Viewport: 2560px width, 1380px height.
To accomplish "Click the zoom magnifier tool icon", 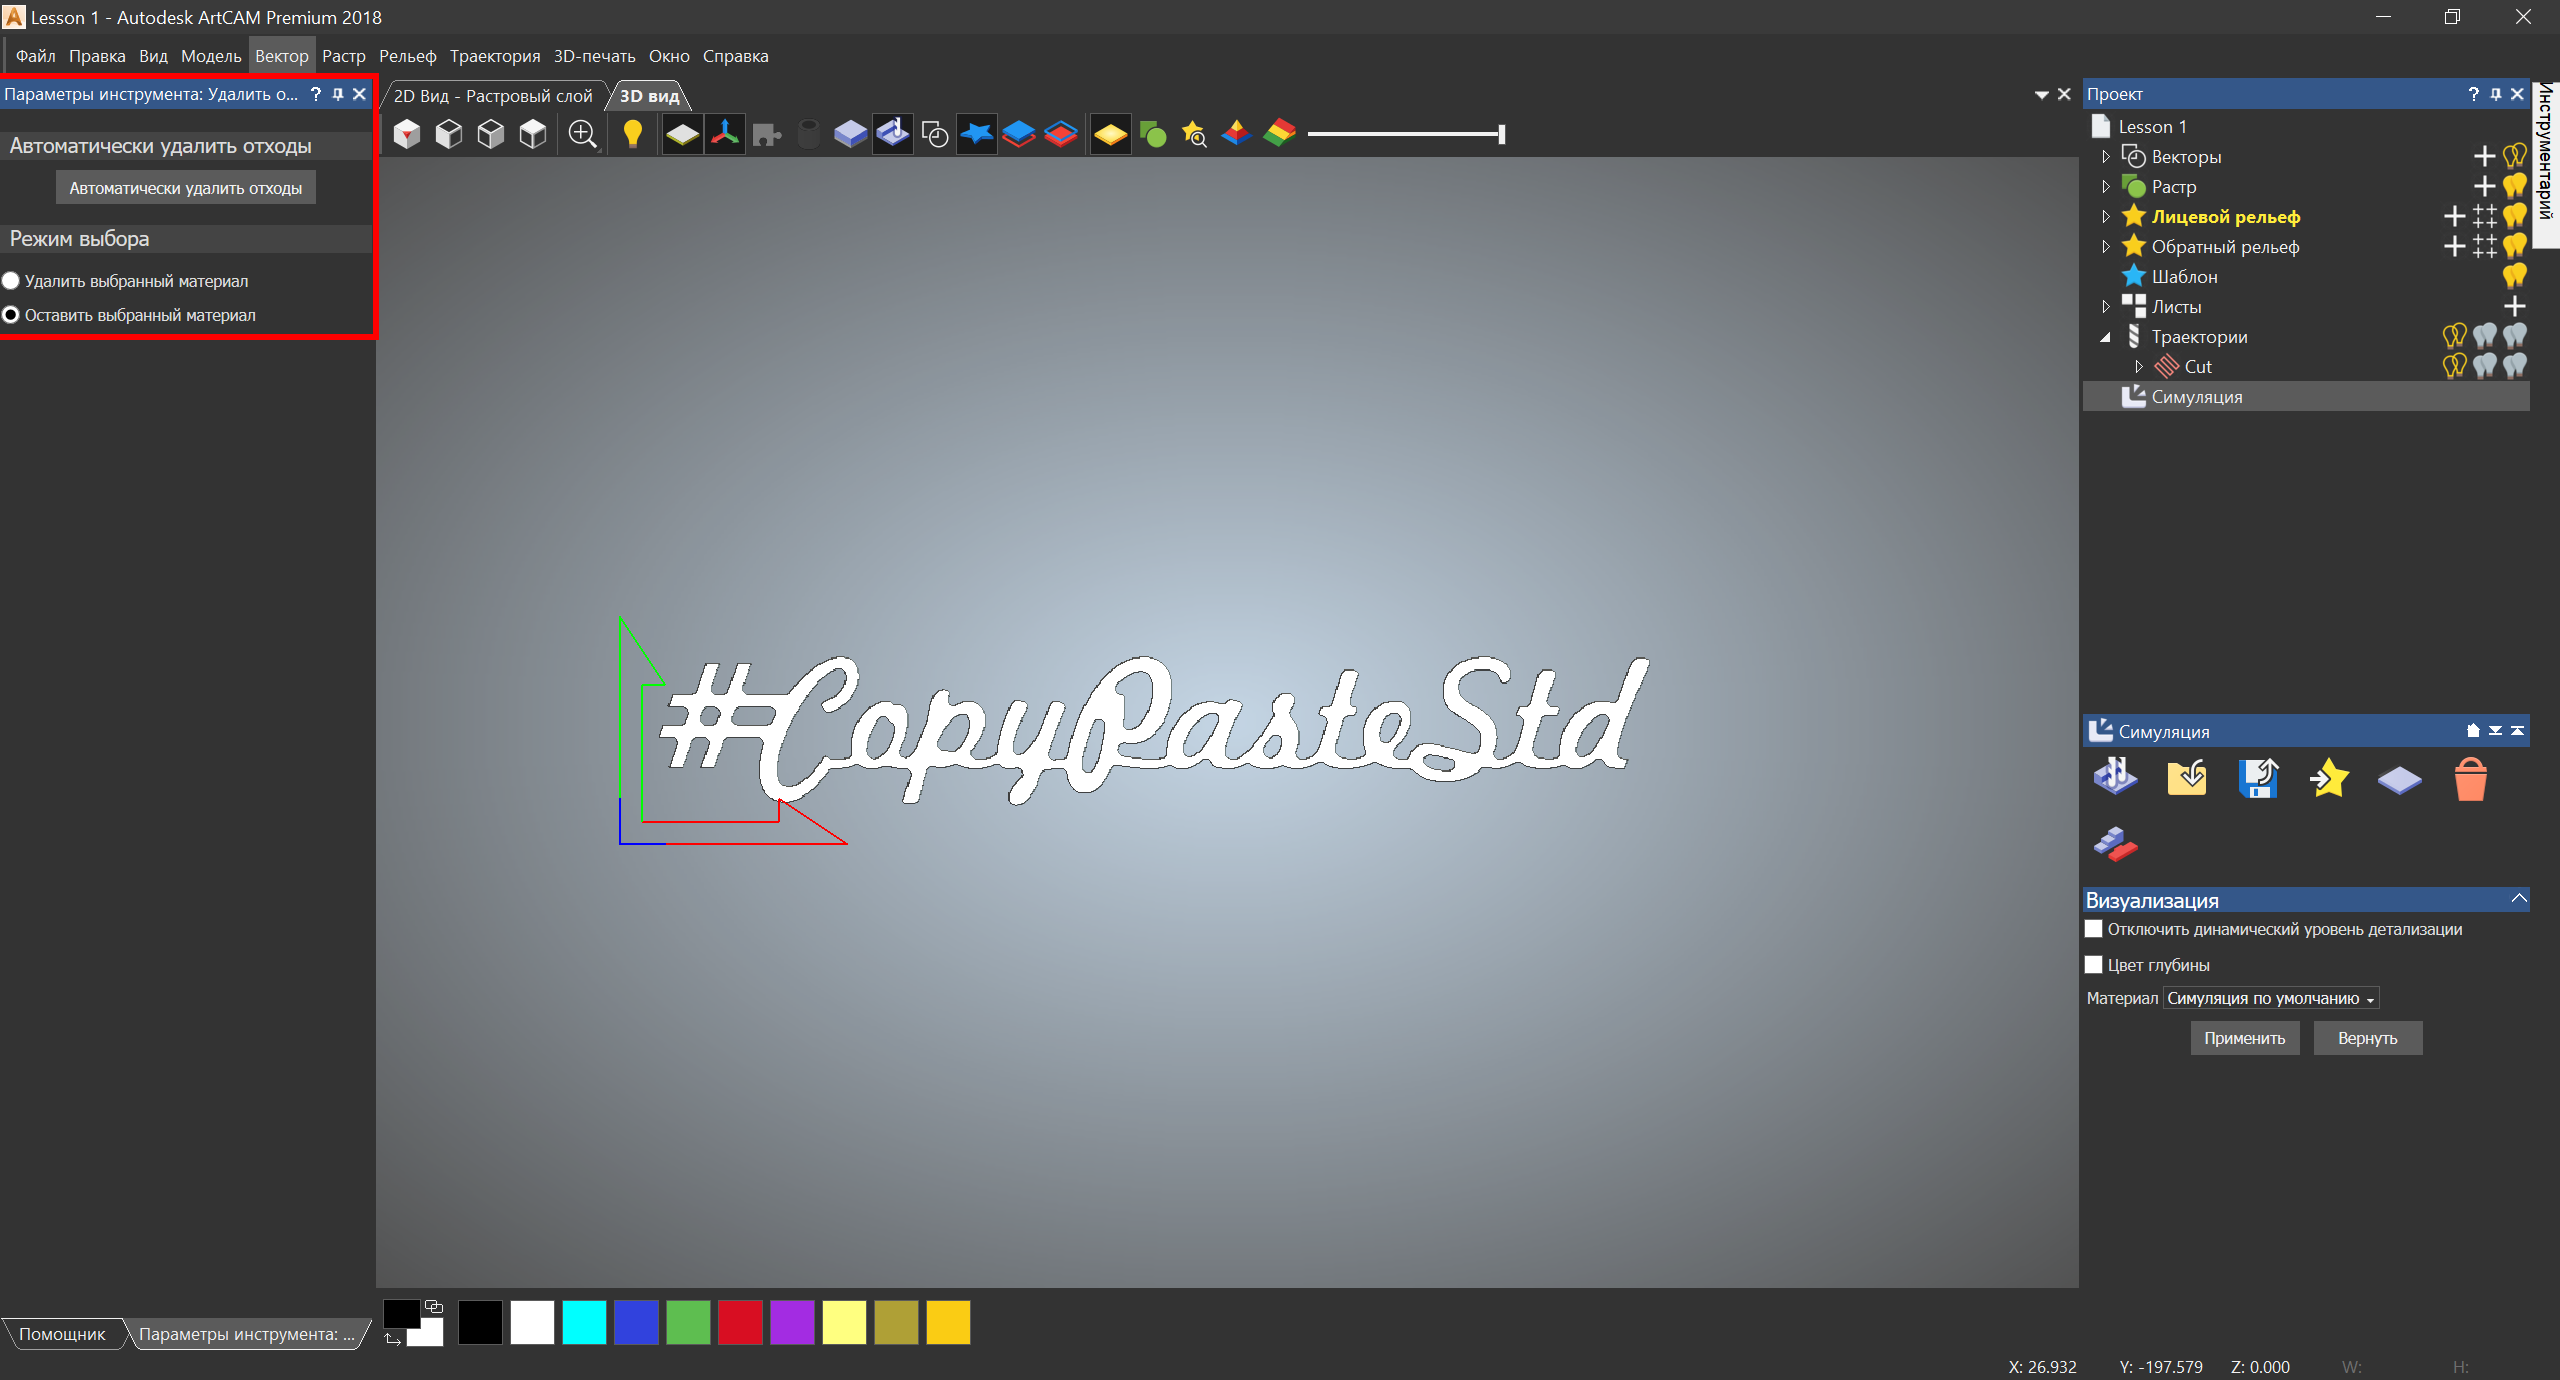I will pyautogui.click(x=582, y=134).
